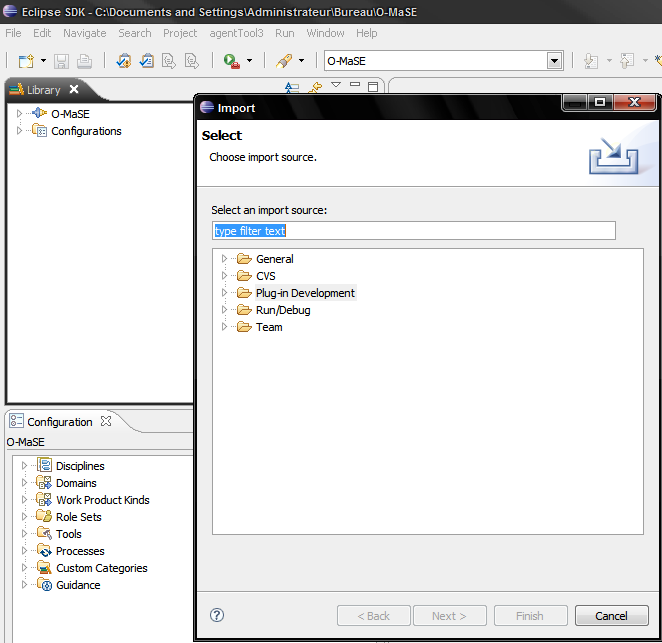
Task: Select the General import source folder
Action: click(274, 259)
